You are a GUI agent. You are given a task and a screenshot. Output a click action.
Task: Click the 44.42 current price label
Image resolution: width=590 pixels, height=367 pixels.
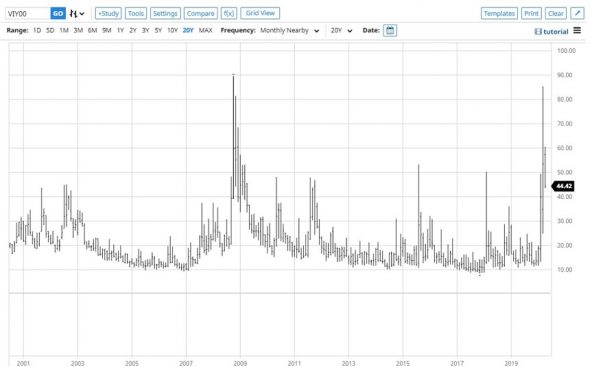click(x=563, y=186)
